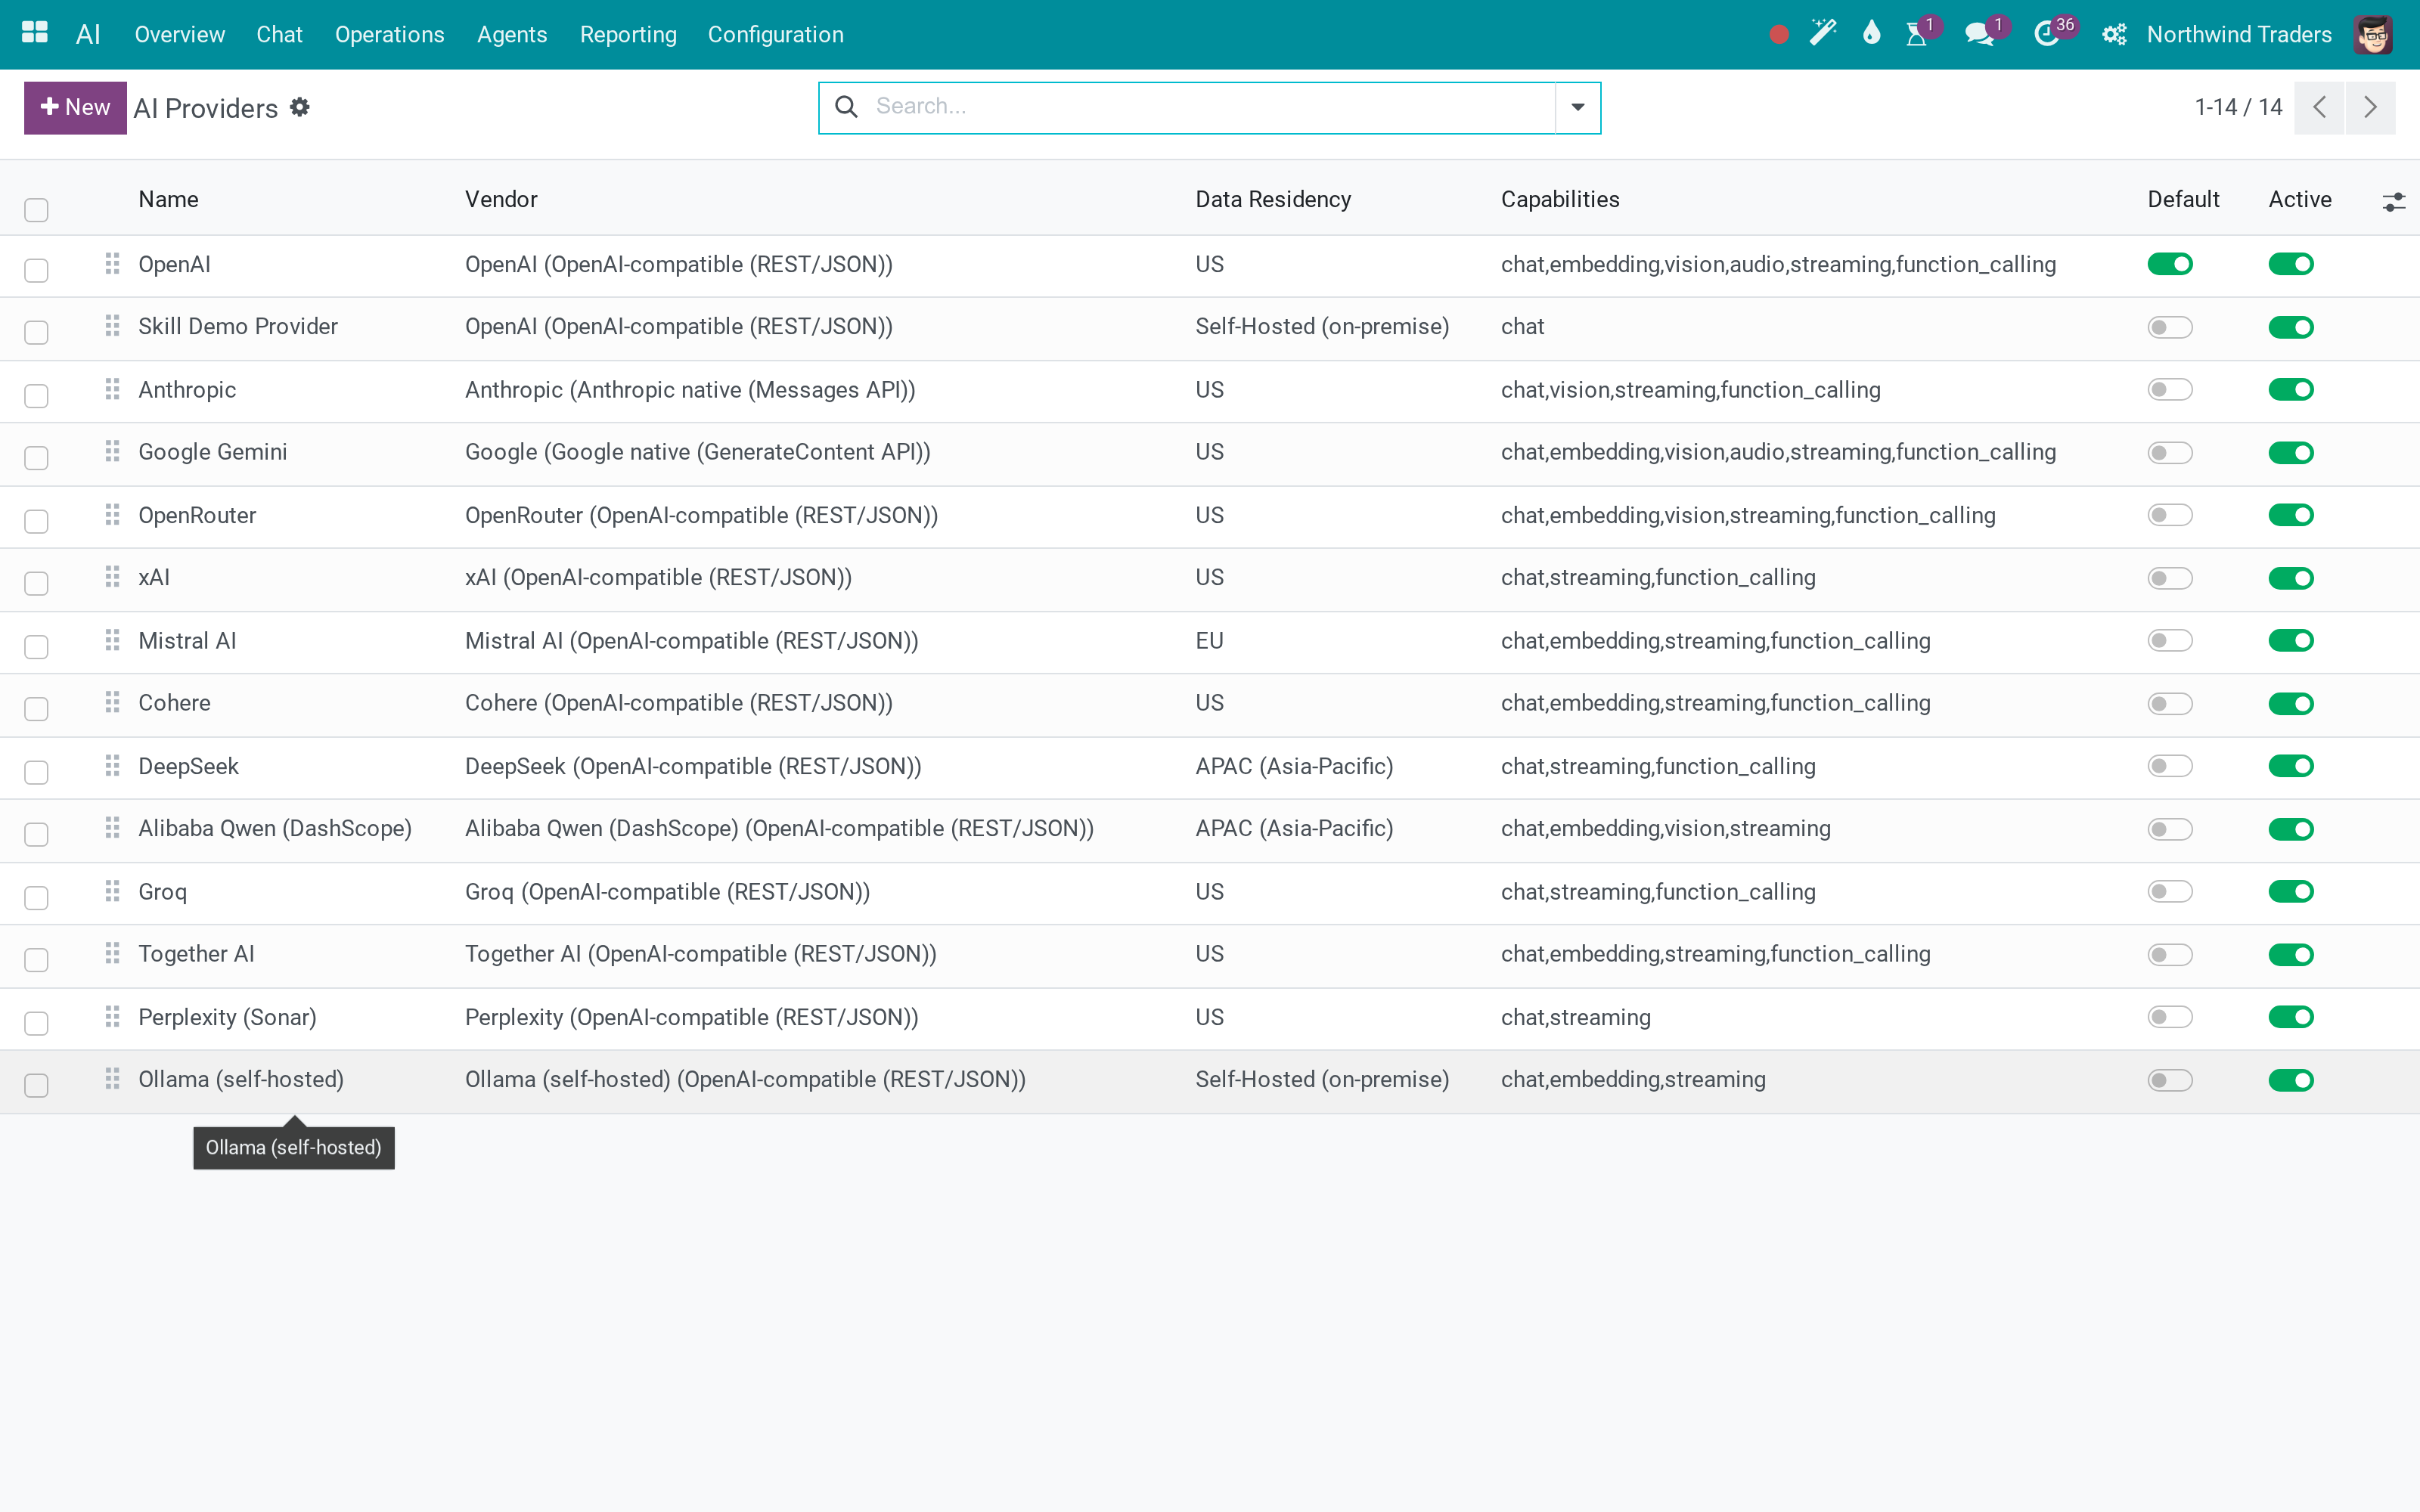Click the EU data residency cell
Screen dimensions: 2420x1512
pyautogui.click(x=1209, y=641)
